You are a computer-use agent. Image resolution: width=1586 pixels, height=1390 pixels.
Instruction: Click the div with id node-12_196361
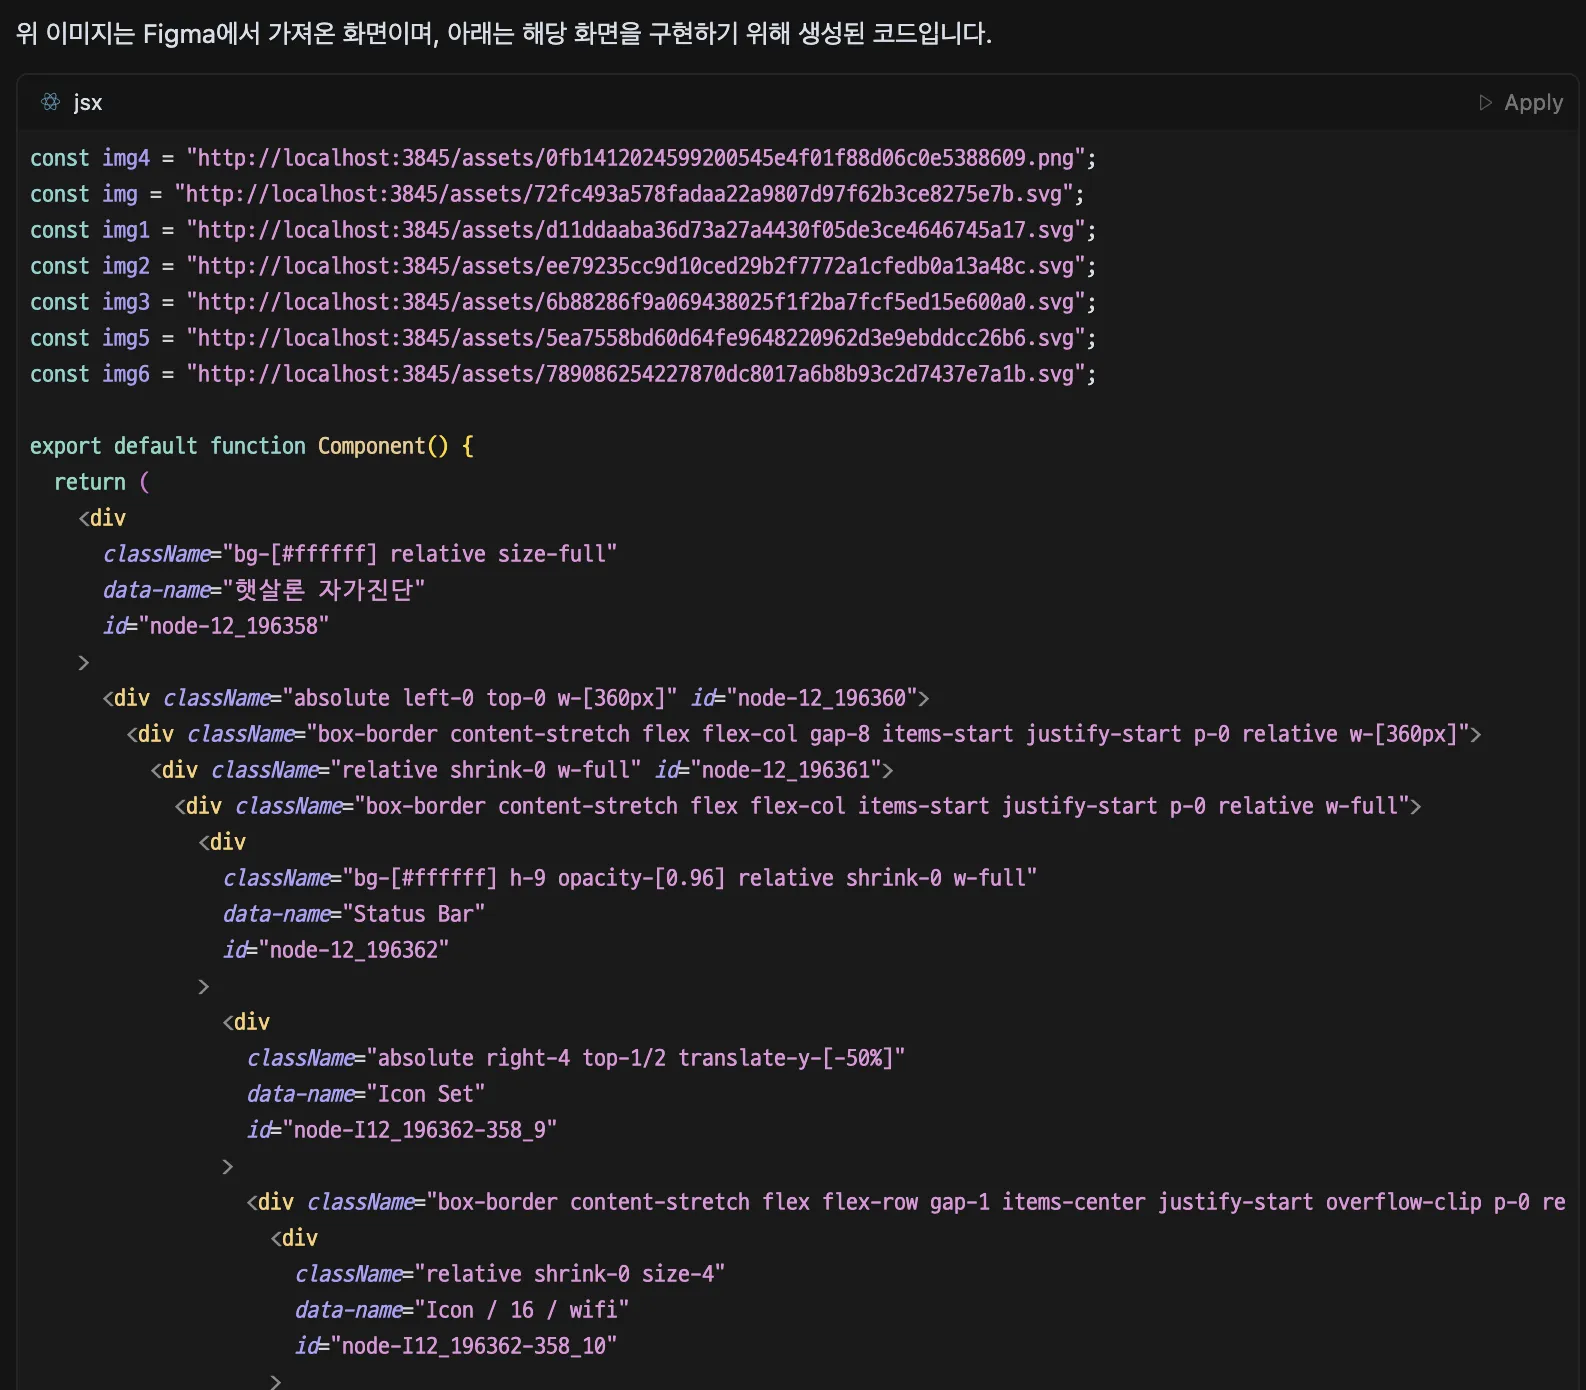[x=522, y=770]
